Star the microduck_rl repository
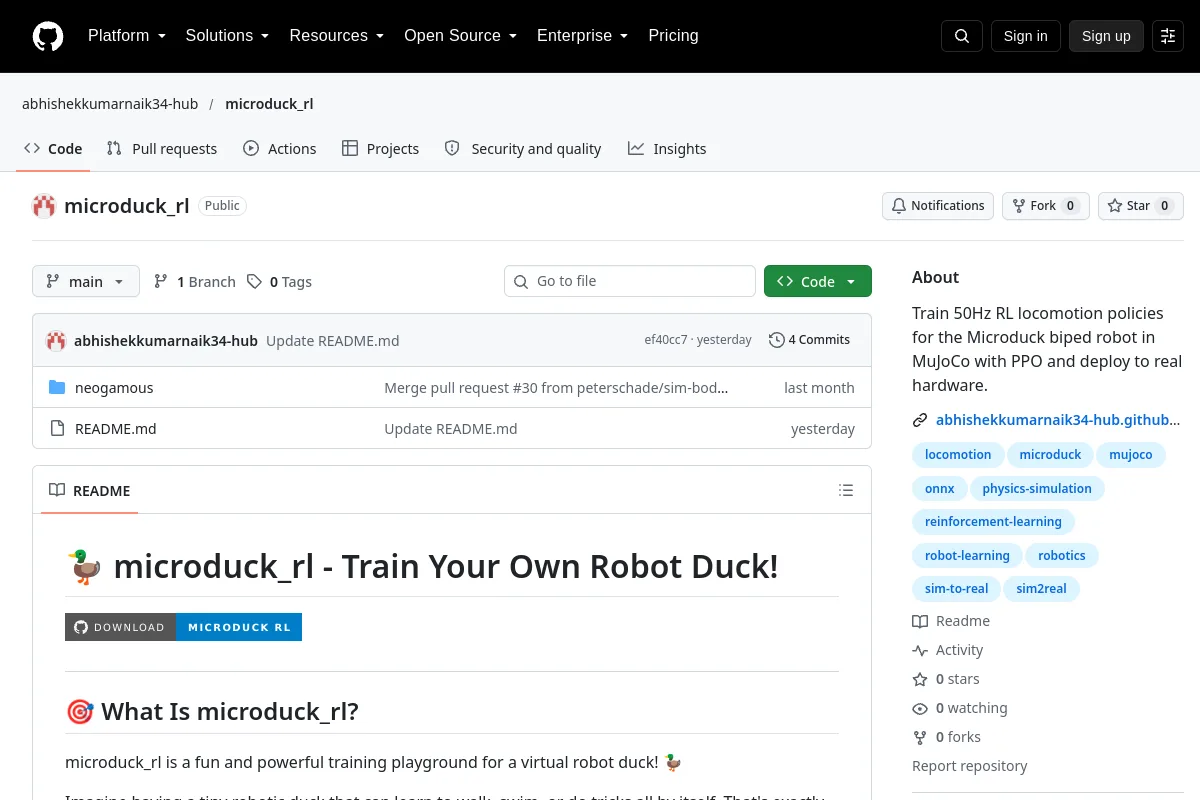The width and height of the screenshot is (1200, 800). coord(1140,206)
